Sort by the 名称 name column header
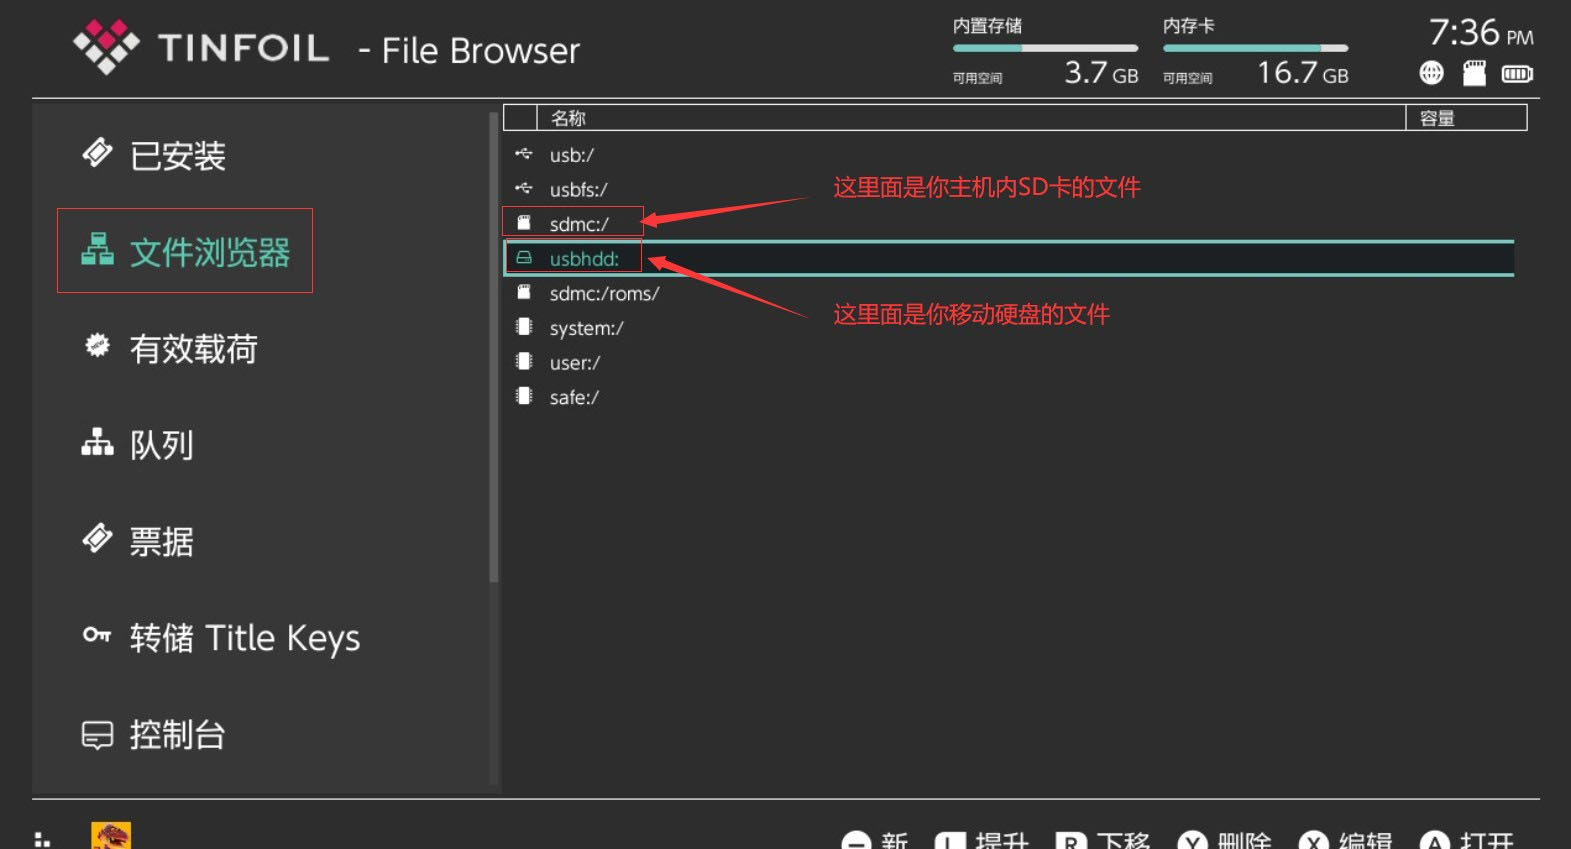This screenshot has width=1571, height=849. 972,118
